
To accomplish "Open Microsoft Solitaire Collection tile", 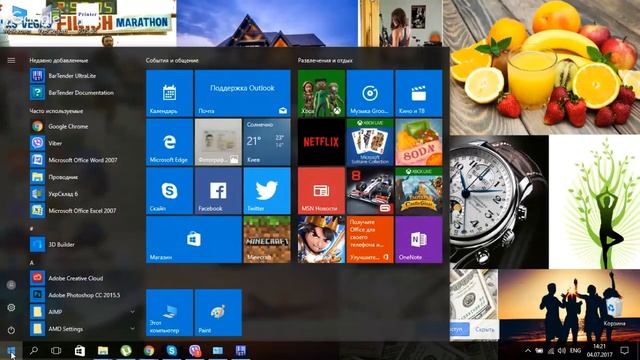I will pyautogui.click(x=370, y=142).
